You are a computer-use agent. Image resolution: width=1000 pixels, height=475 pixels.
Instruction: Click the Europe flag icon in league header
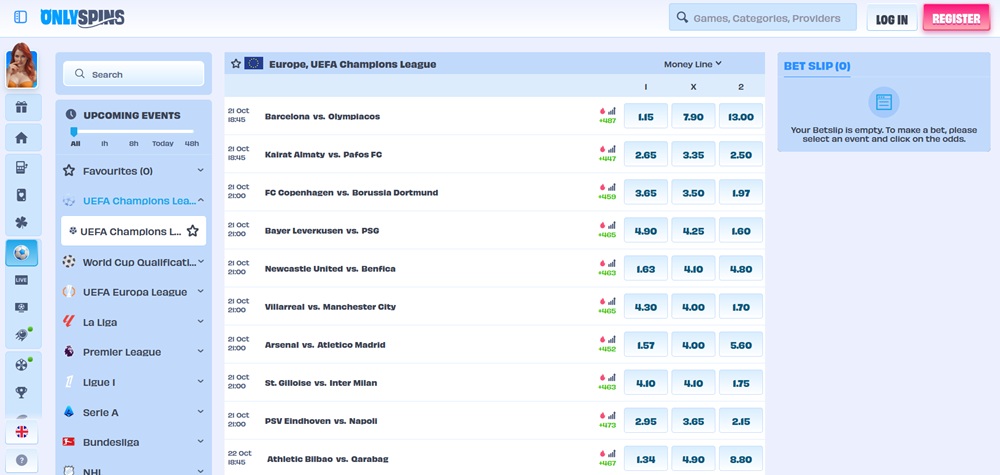point(254,64)
